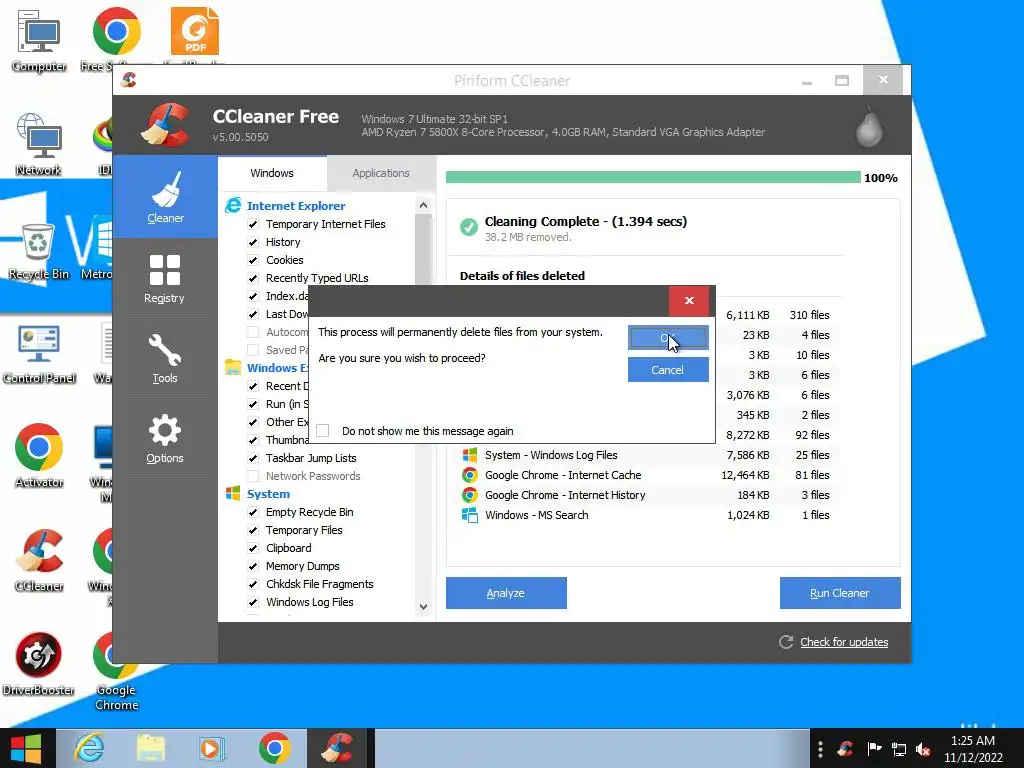Image resolution: width=1024 pixels, height=768 pixels.
Task: Close the confirmation dialog with red X
Action: 689,300
